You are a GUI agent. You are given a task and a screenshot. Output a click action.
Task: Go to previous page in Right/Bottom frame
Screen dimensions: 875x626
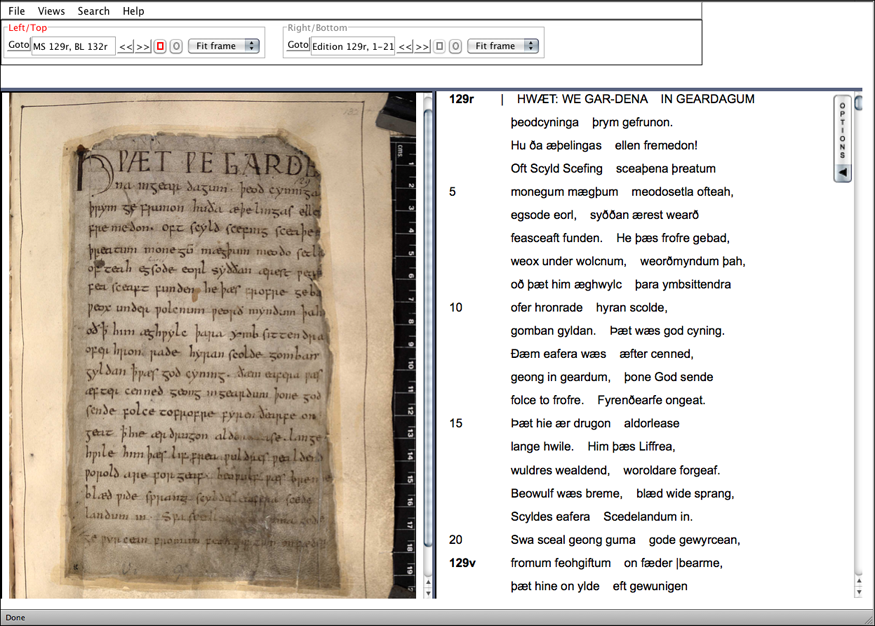[406, 47]
